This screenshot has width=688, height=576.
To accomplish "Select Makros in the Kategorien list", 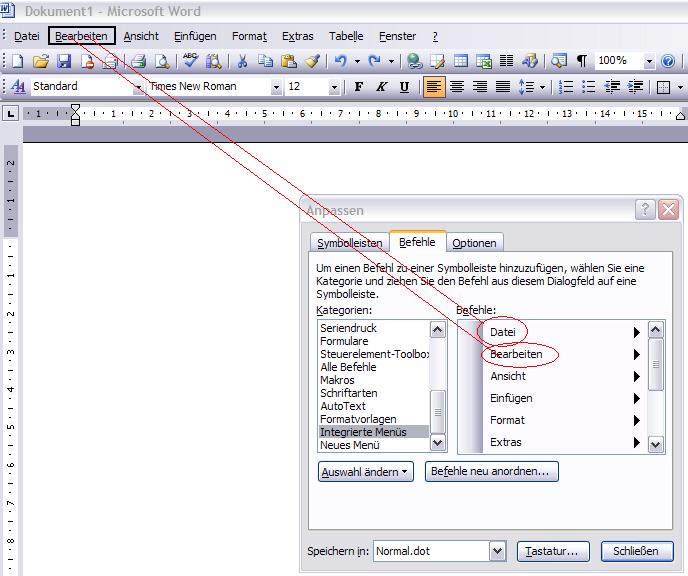I will 337,380.
